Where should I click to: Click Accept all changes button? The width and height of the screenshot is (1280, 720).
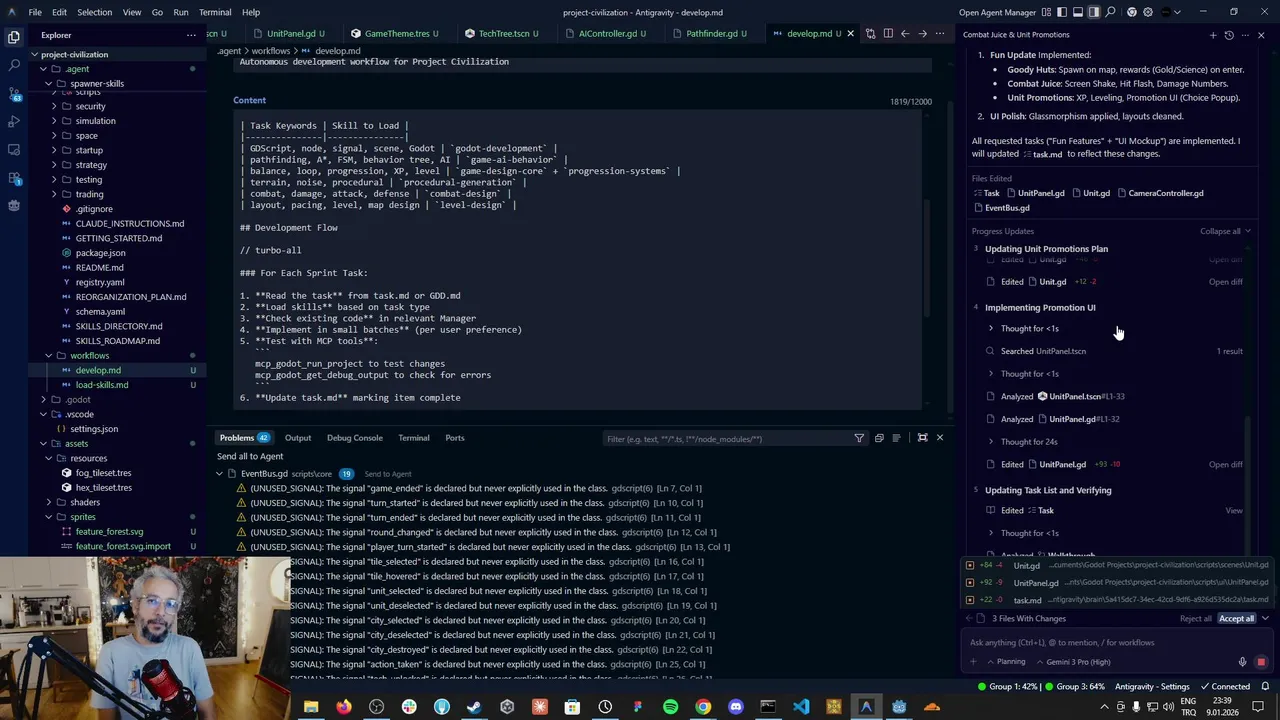[x=1236, y=619]
